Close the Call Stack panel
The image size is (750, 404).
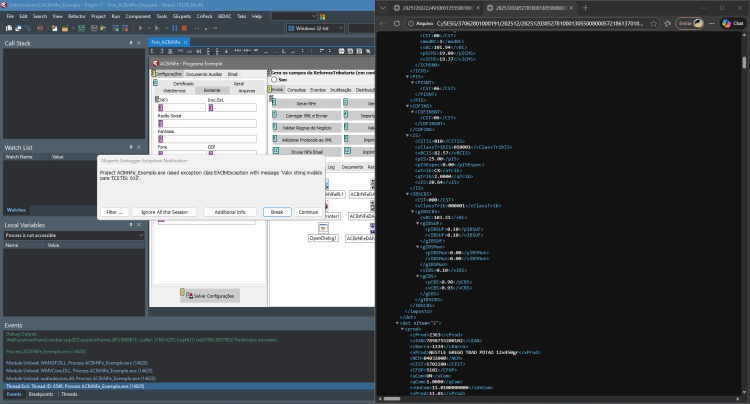pos(139,43)
